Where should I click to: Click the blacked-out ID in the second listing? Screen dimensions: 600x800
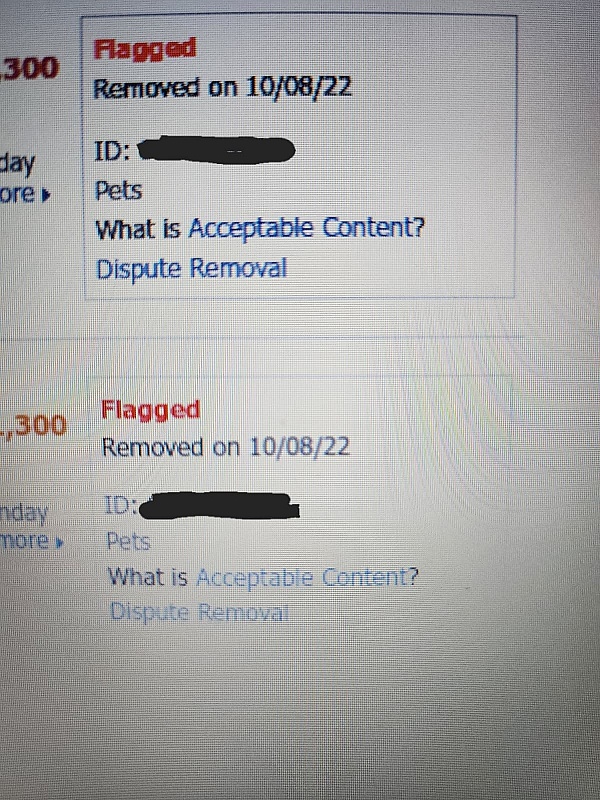[219, 506]
